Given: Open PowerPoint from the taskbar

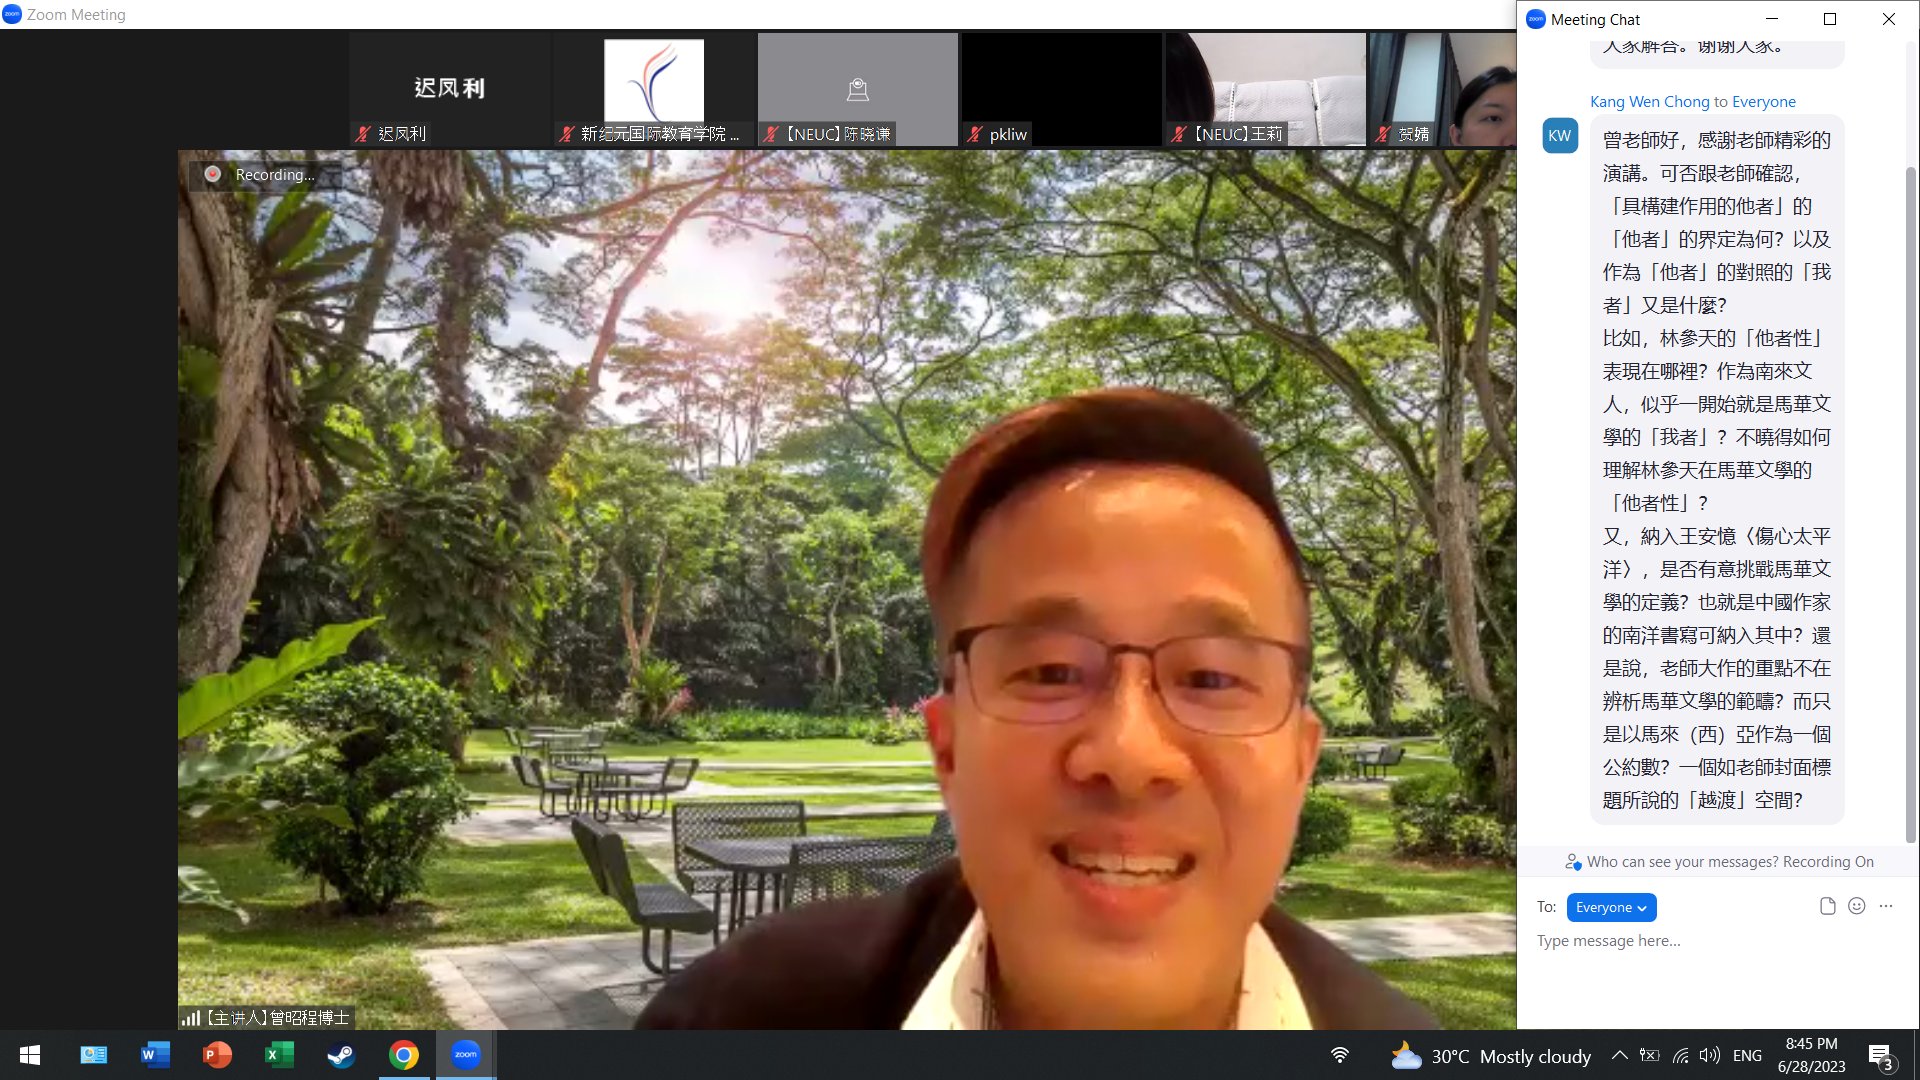Looking at the screenshot, I should 217,1055.
